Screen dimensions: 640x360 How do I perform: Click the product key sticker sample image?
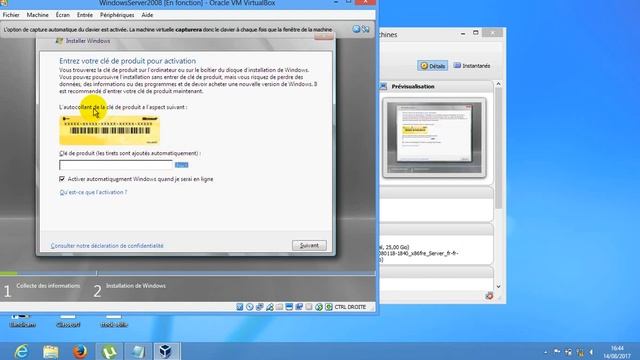coord(109,130)
